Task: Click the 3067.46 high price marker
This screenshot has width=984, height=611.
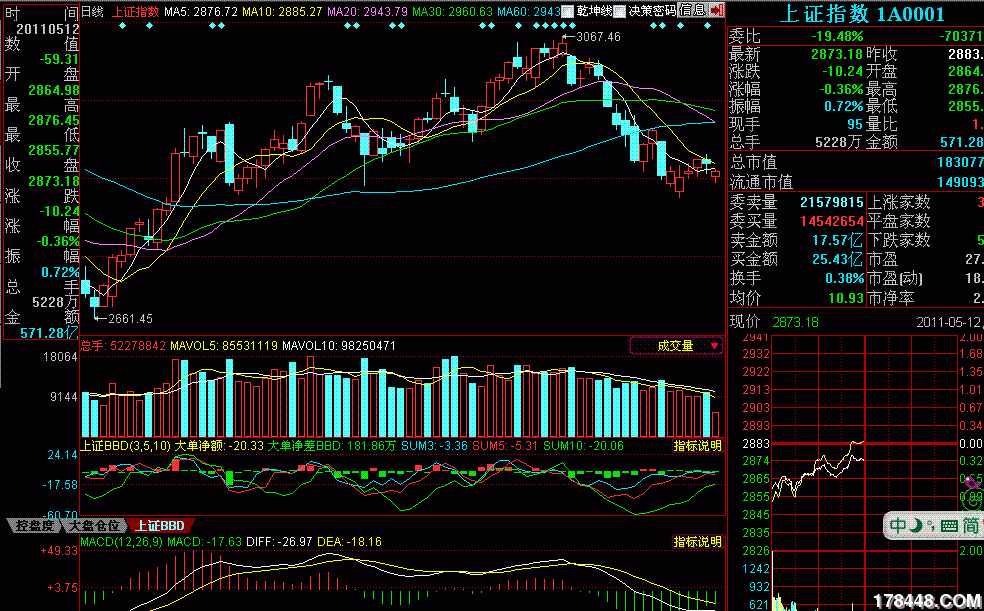Action: tap(598, 36)
